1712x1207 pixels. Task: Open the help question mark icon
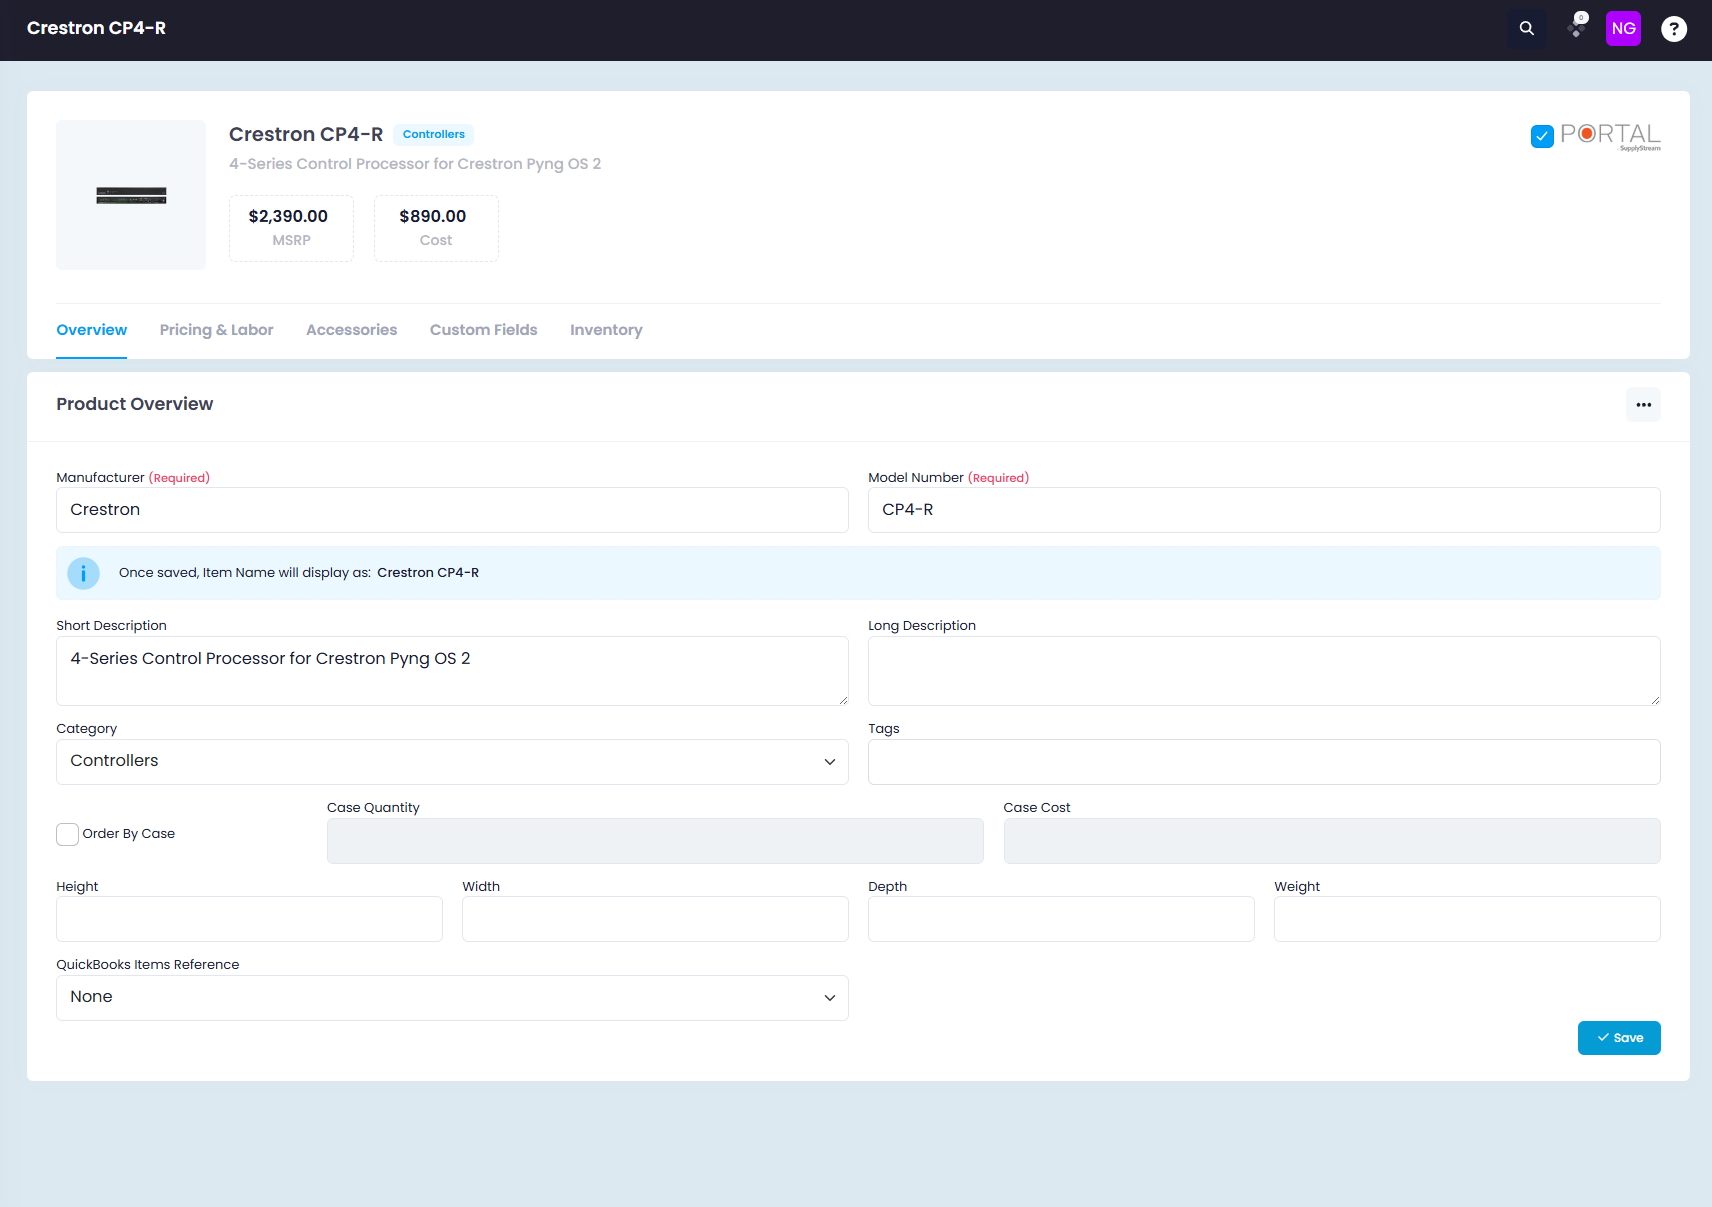[x=1673, y=29]
